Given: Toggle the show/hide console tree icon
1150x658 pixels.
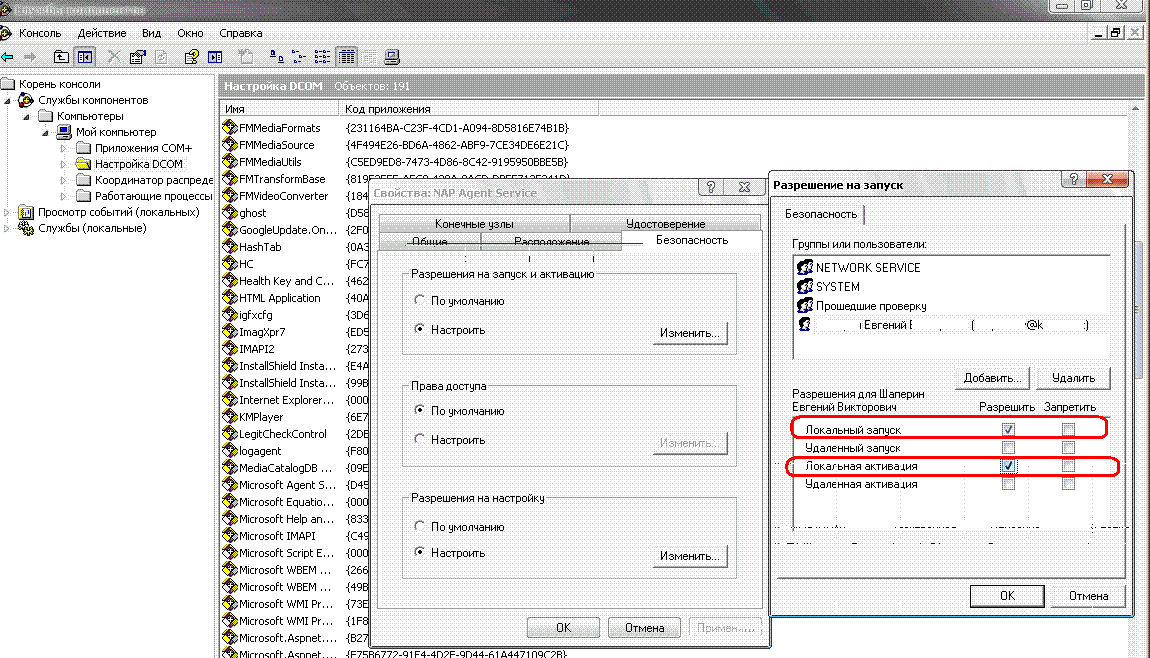Looking at the screenshot, I should tap(85, 57).
